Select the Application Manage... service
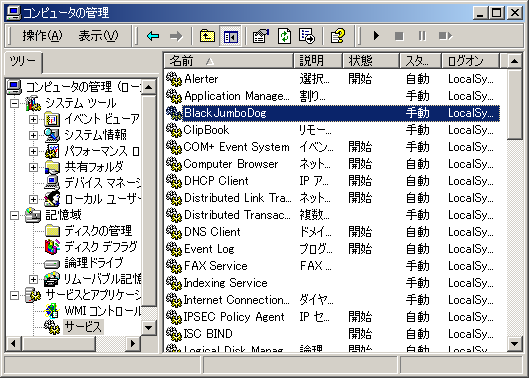 tap(332, 96)
